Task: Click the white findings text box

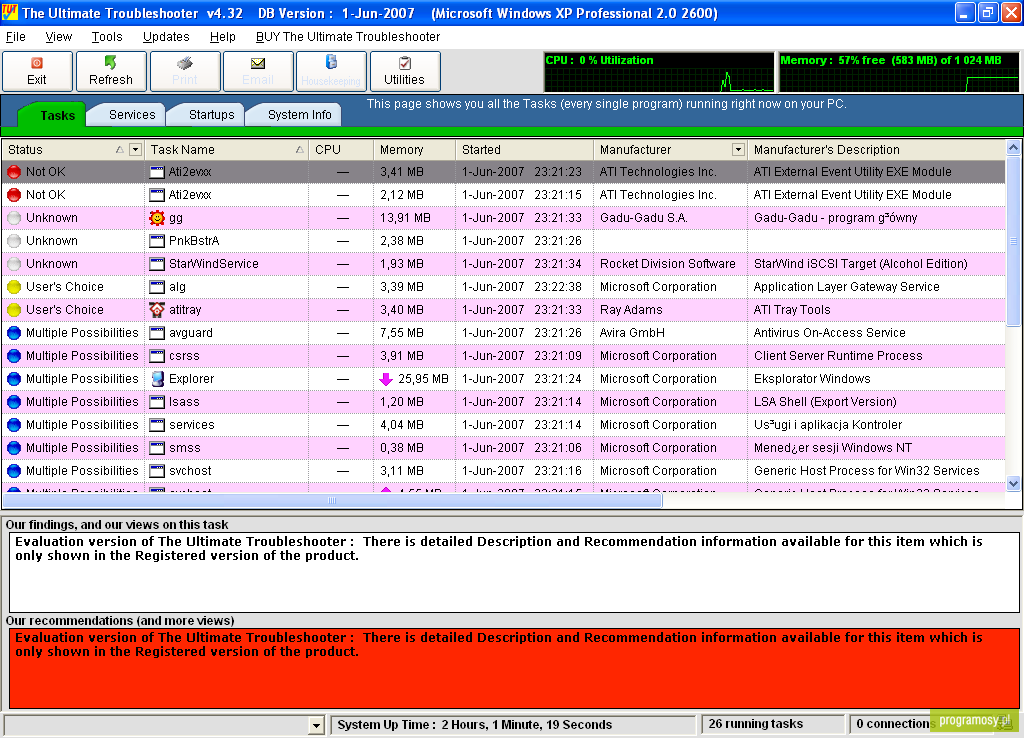Action: pyautogui.click(x=514, y=572)
